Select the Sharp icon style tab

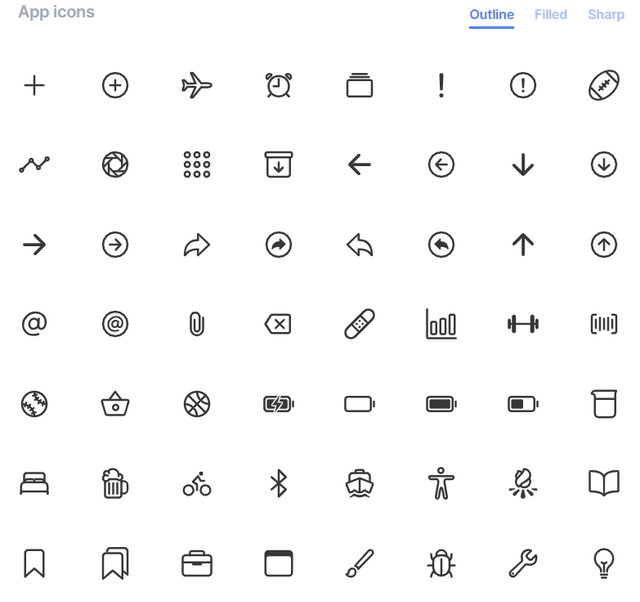point(606,15)
